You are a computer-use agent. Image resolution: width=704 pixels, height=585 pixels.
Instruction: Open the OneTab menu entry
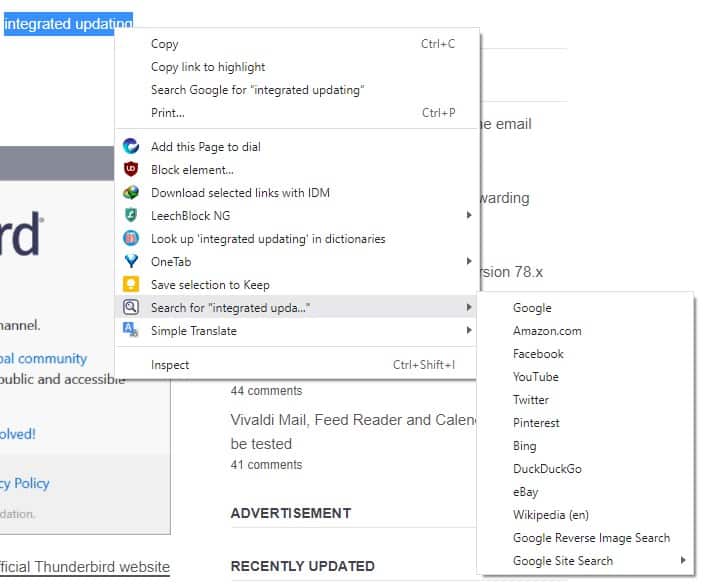[297, 261]
